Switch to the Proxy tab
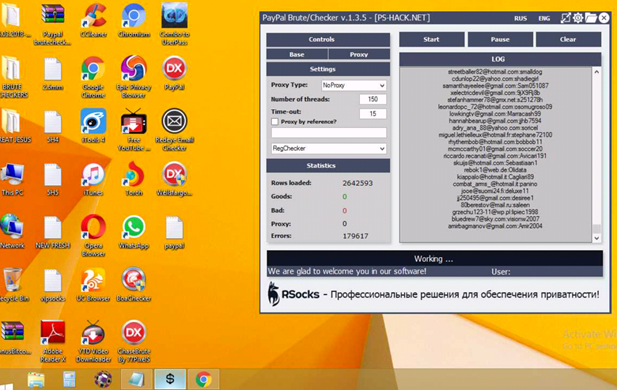Screen dimensions: 617x390 tap(359, 54)
